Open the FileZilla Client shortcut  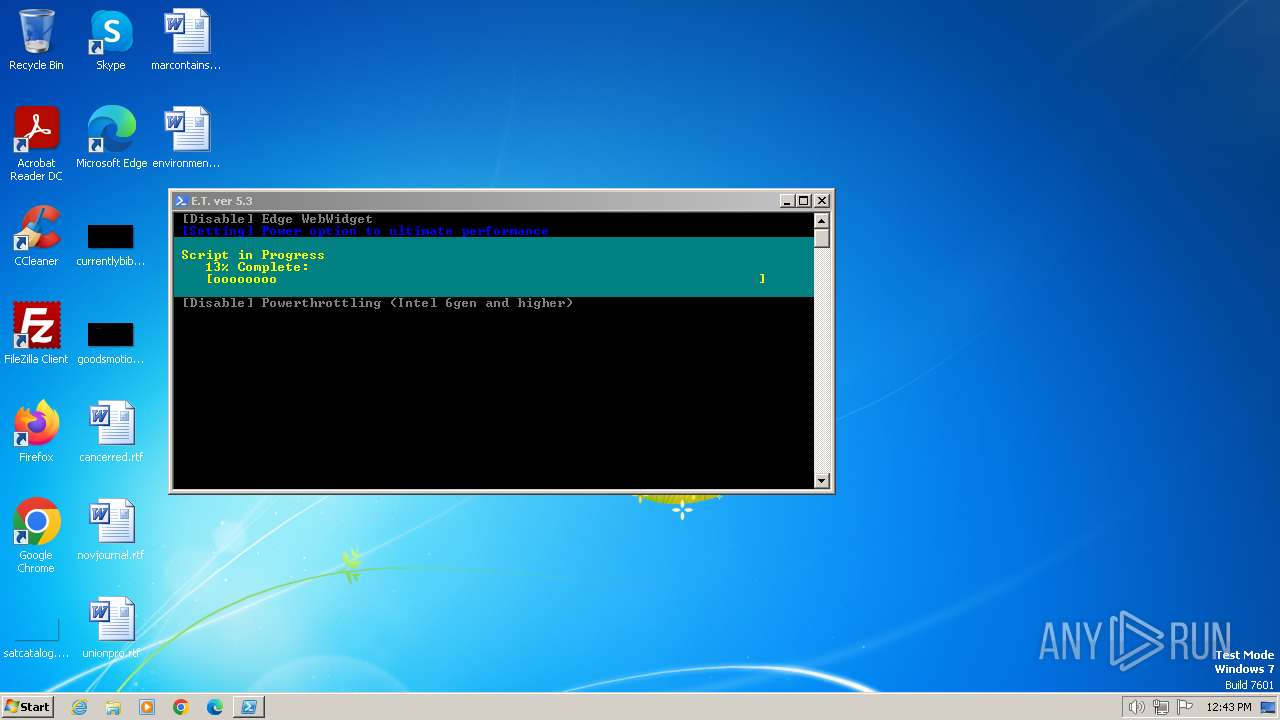tap(36, 333)
